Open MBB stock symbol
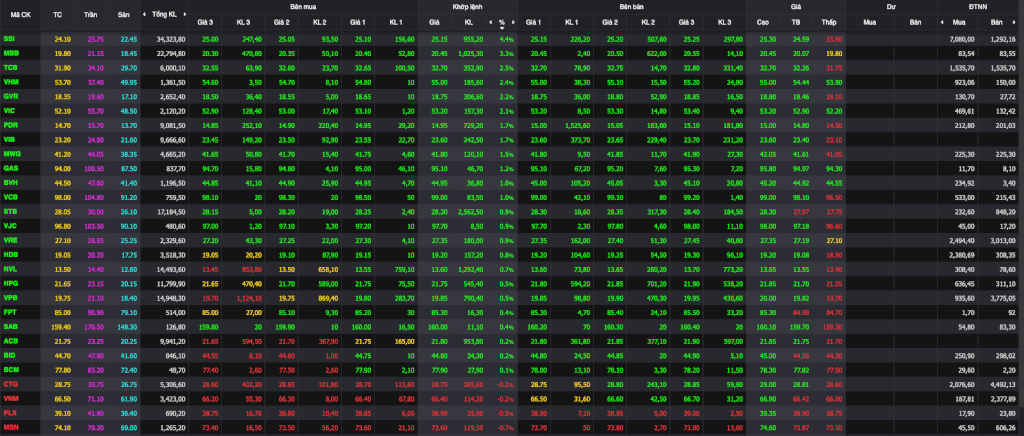 [10, 53]
